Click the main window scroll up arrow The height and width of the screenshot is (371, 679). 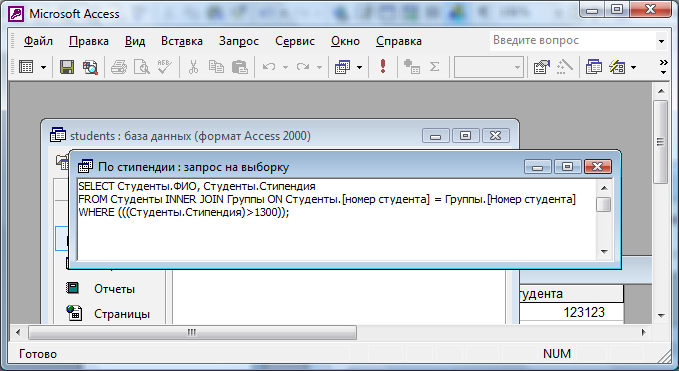pyautogui.click(x=660, y=90)
